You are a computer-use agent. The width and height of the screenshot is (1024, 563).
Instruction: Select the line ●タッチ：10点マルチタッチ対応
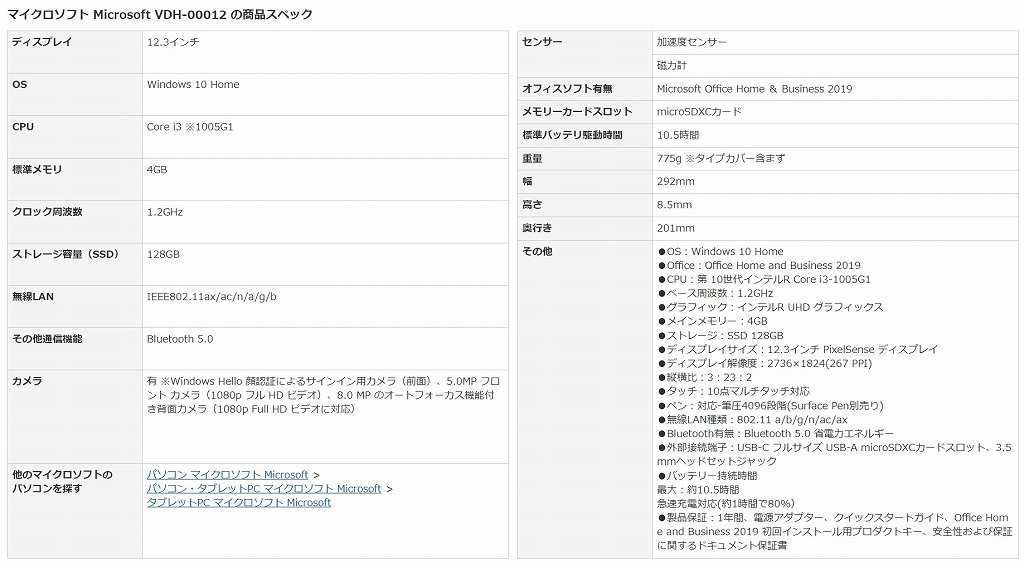(733, 391)
